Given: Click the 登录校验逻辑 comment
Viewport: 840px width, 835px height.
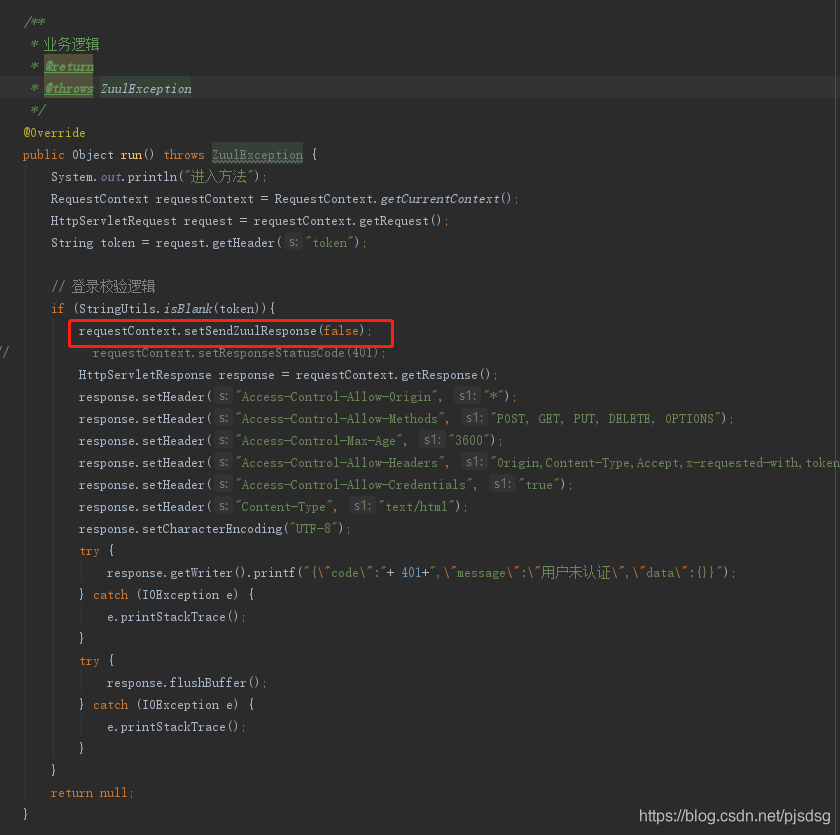Looking at the screenshot, I should point(103,287).
